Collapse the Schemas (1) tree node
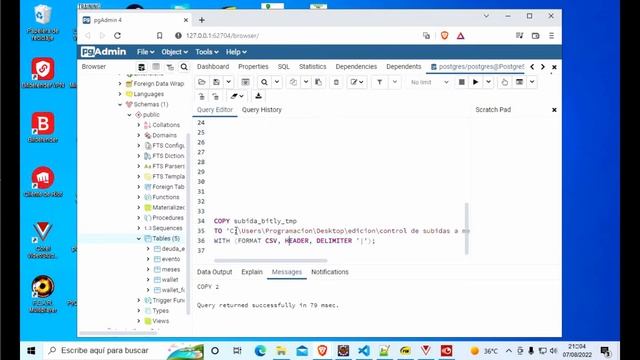Image resolution: width=640 pixels, height=360 pixels. pos(120,104)
